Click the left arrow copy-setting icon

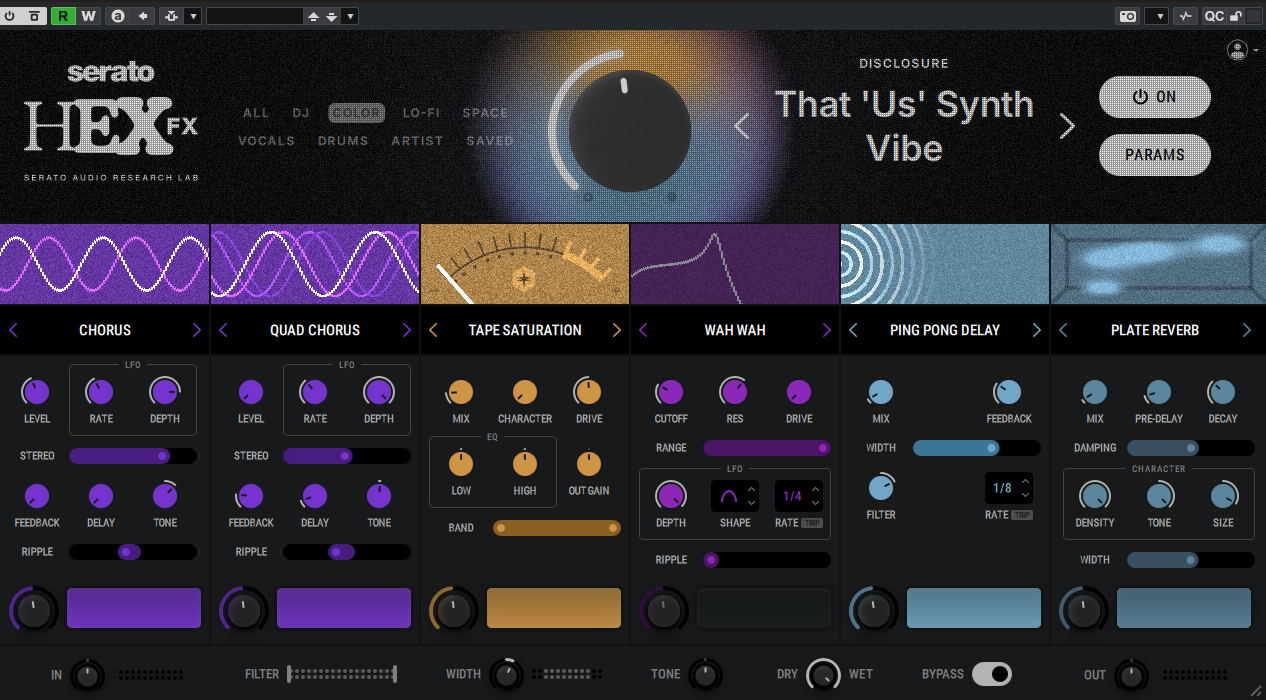(143, 16)
